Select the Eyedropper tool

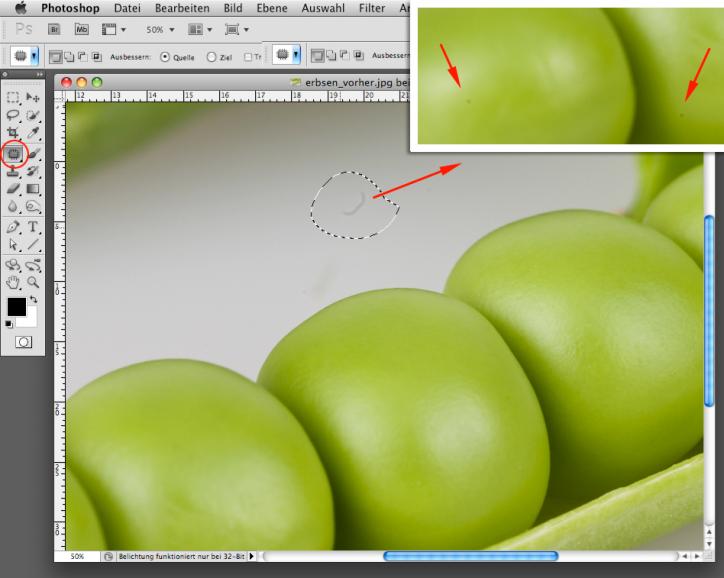point(33,133)
